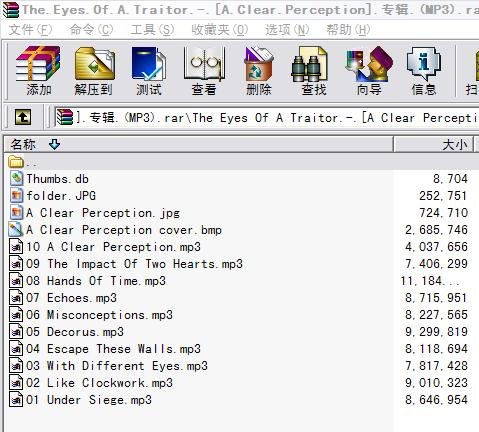
Task: Select 05 Decorus.mp3 file name
Action: pos(75,332)
